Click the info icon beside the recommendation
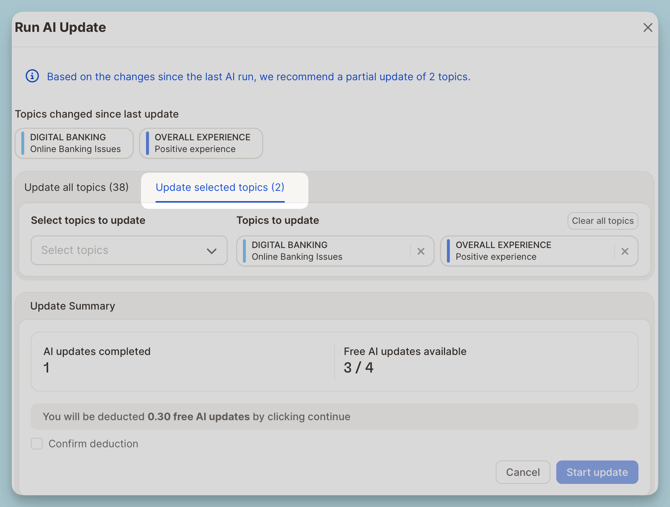 point(32,76)
